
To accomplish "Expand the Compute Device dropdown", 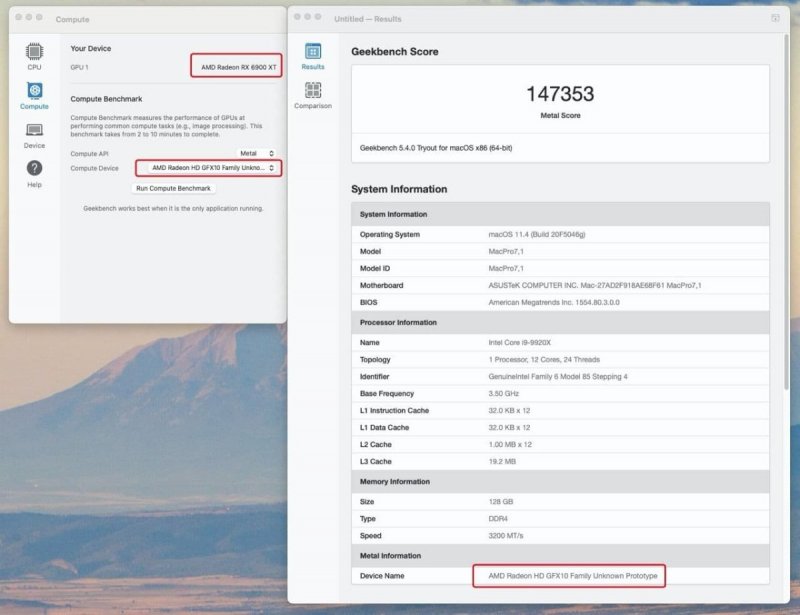I will [212, 168].
